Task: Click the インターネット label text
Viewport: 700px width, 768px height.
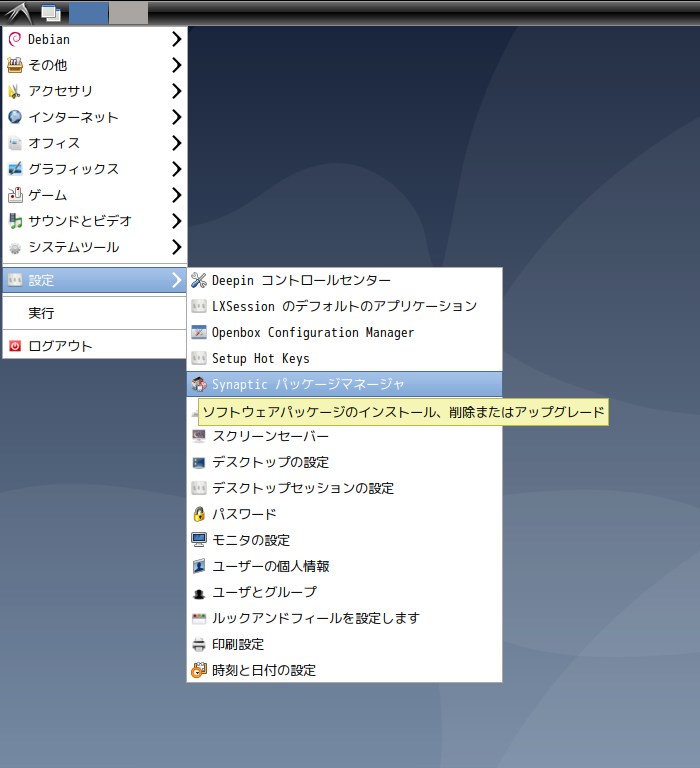Action: 73,117
